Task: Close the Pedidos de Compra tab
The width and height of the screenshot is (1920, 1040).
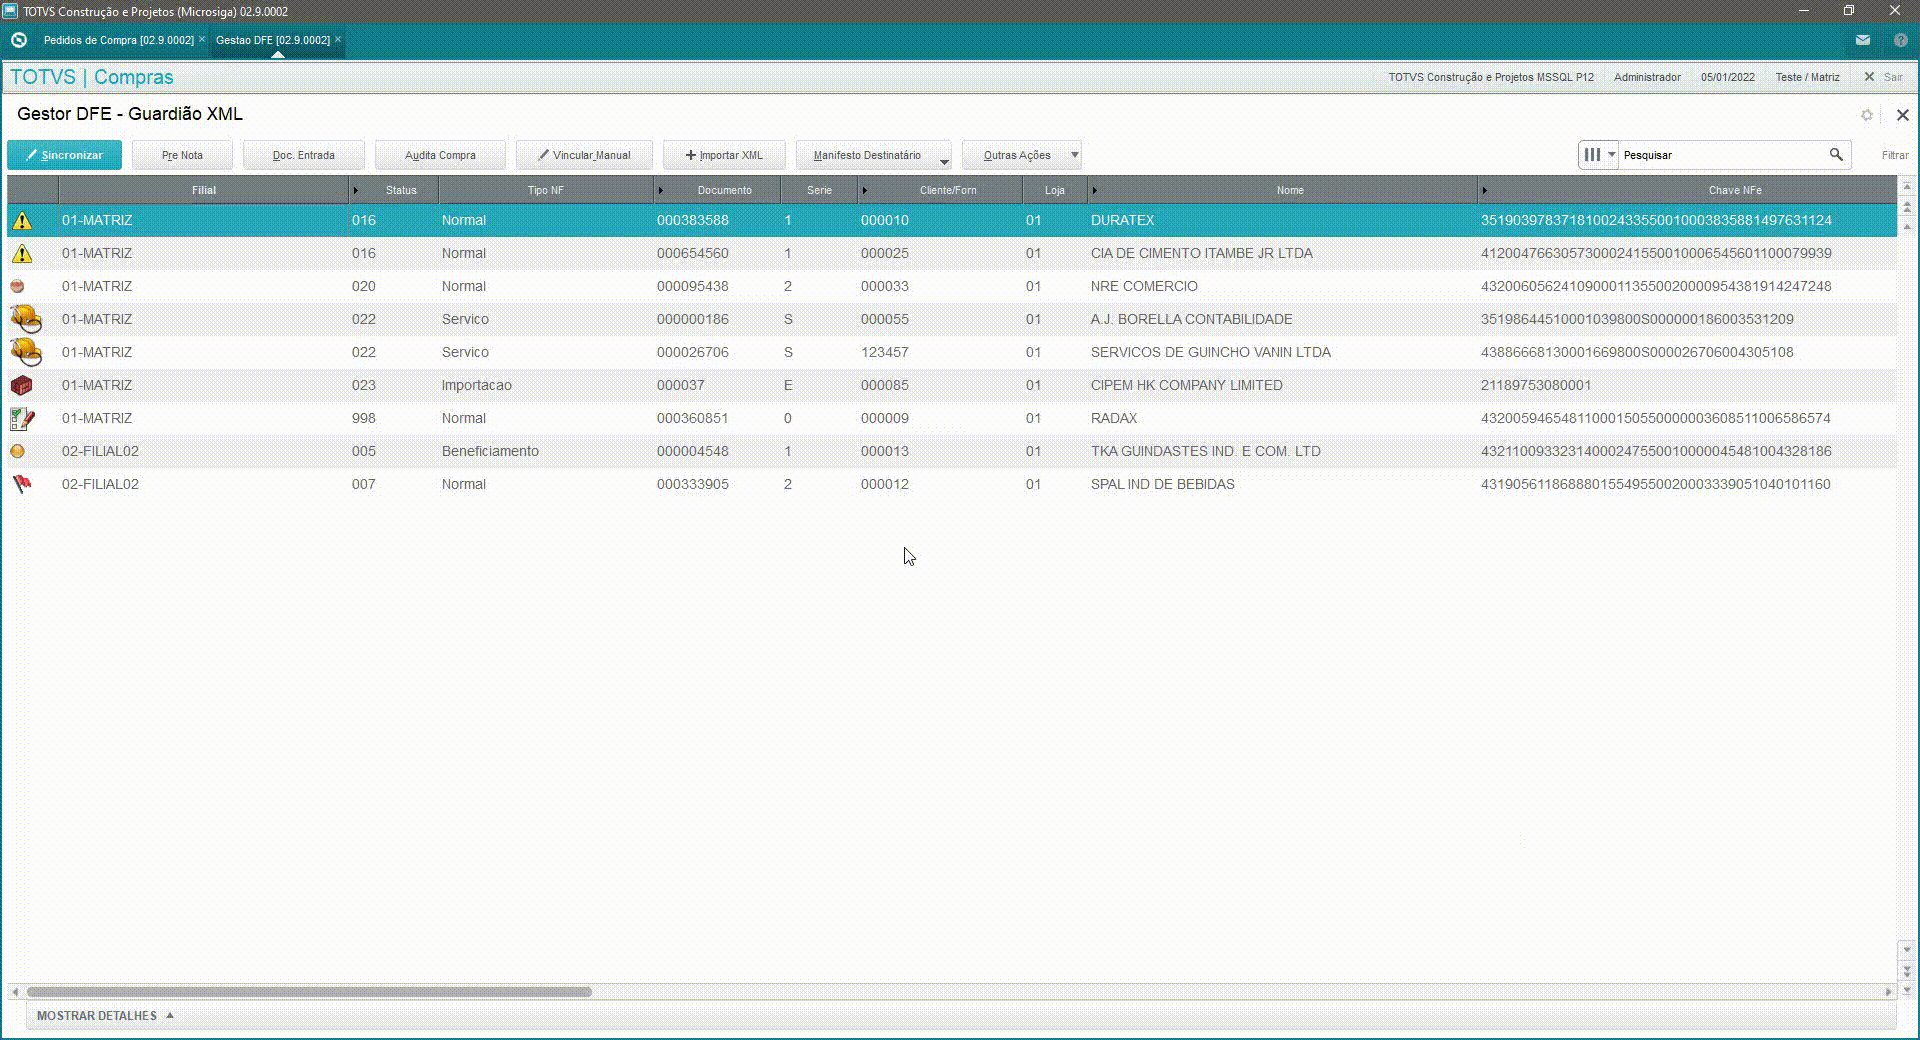Action: [202, 40]
